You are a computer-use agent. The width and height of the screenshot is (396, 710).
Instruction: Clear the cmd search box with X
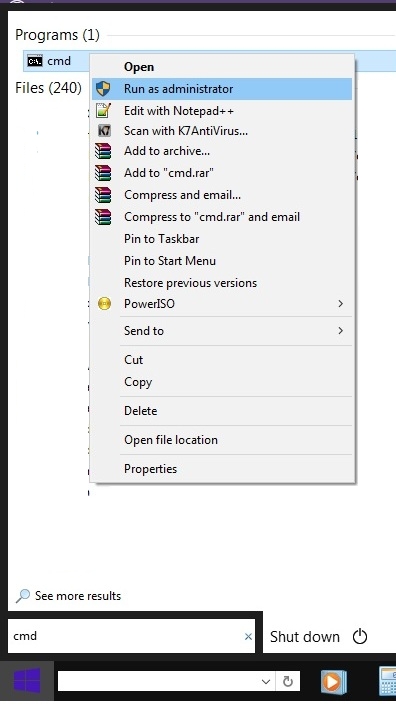(x=248, y=637)
